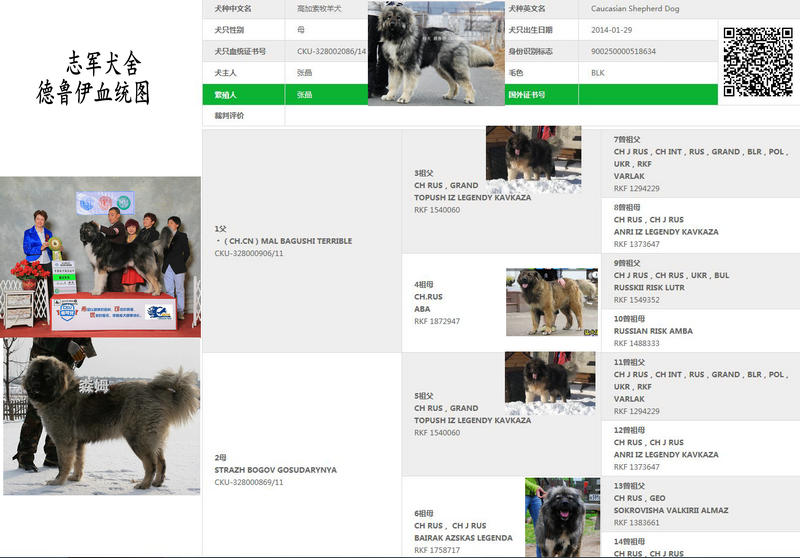This screenshot has width=800, height=558.
Task: Open photo of 4祖母 ABA
Action: tap(552, 302)
